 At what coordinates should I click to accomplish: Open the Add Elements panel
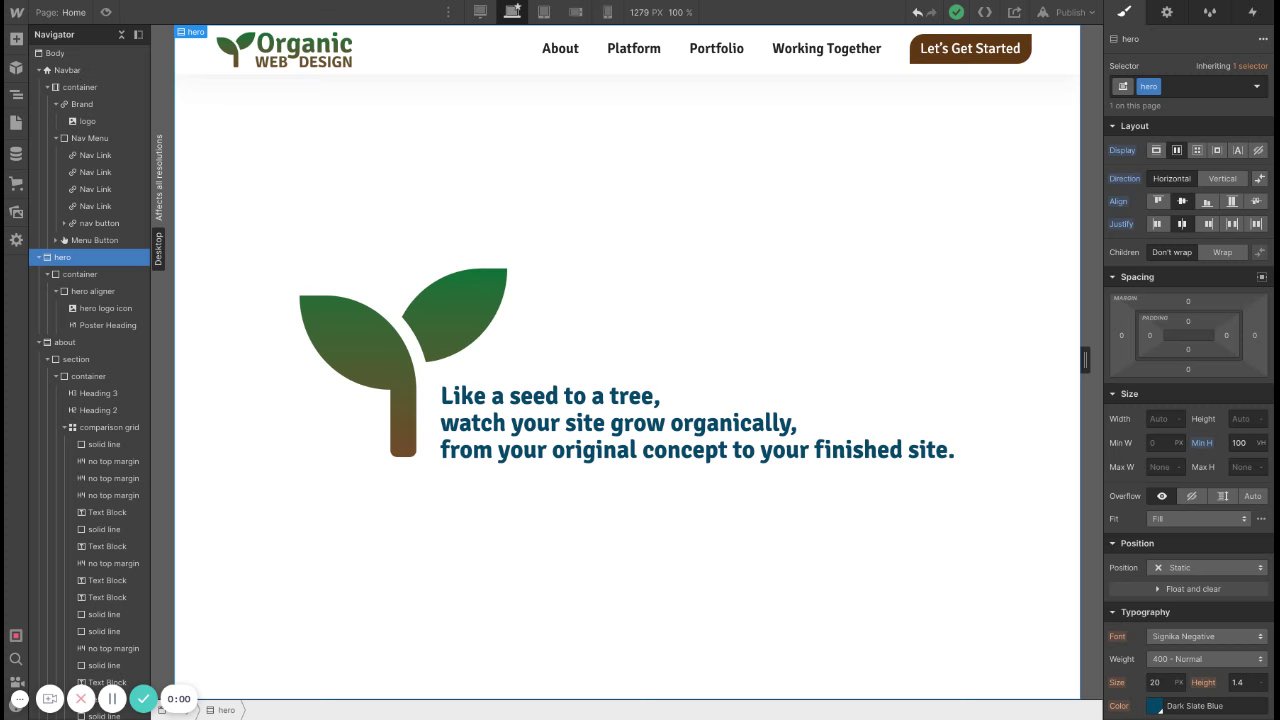16,39
